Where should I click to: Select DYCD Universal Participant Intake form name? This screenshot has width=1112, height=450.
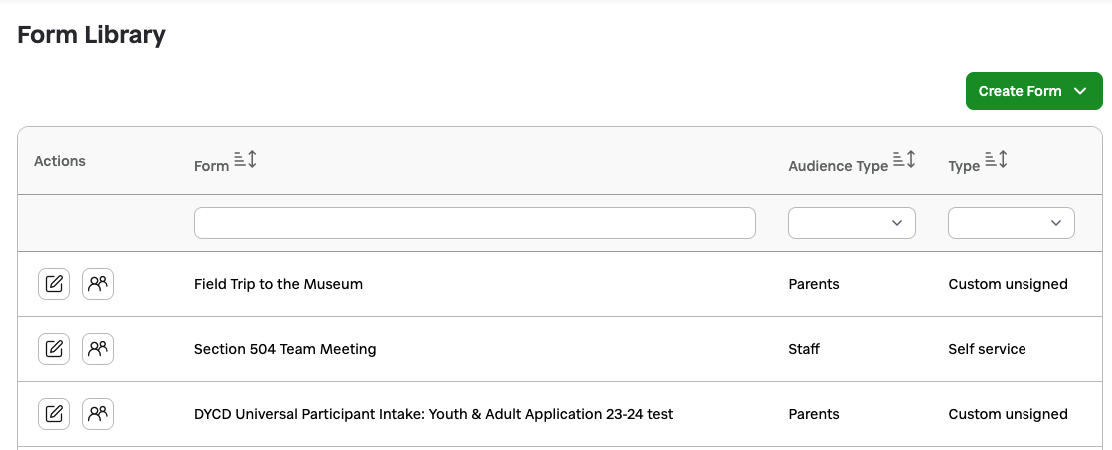[x=433, y=414]
